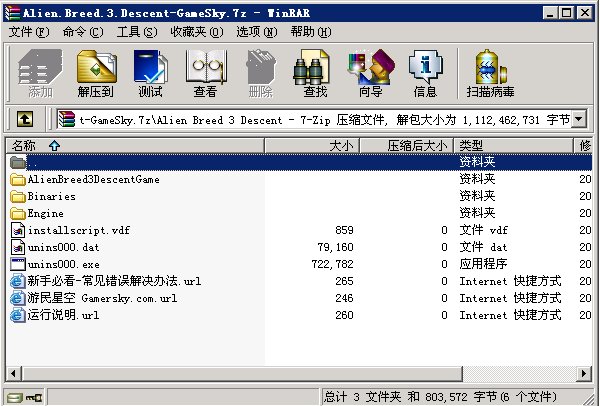Screen dimensions: 600x406
Task: Click the 游民星空 Gamersky.com.url icon
Action: 18,298
